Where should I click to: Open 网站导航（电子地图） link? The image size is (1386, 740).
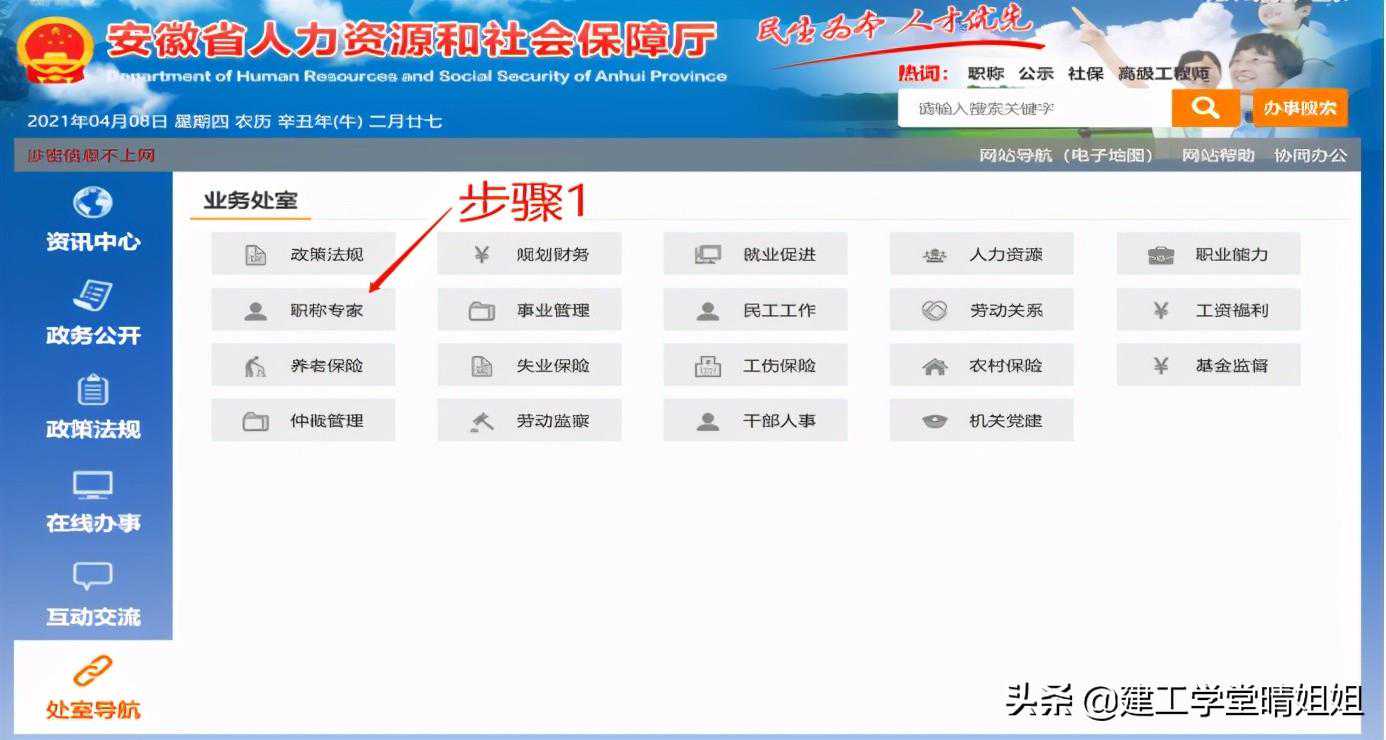(x=1066, y=155)
